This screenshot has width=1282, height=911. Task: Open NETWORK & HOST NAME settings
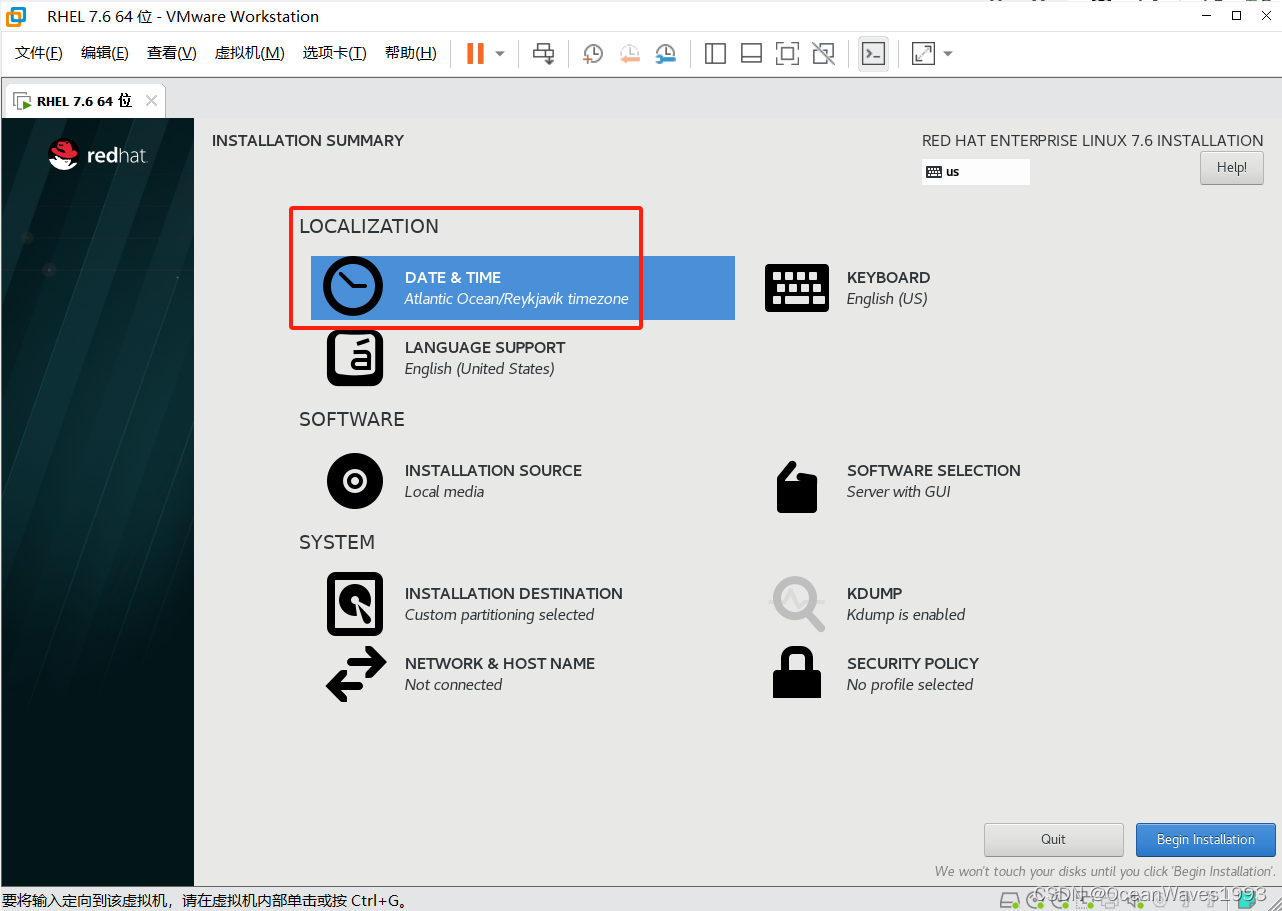[x=460, y=674]
